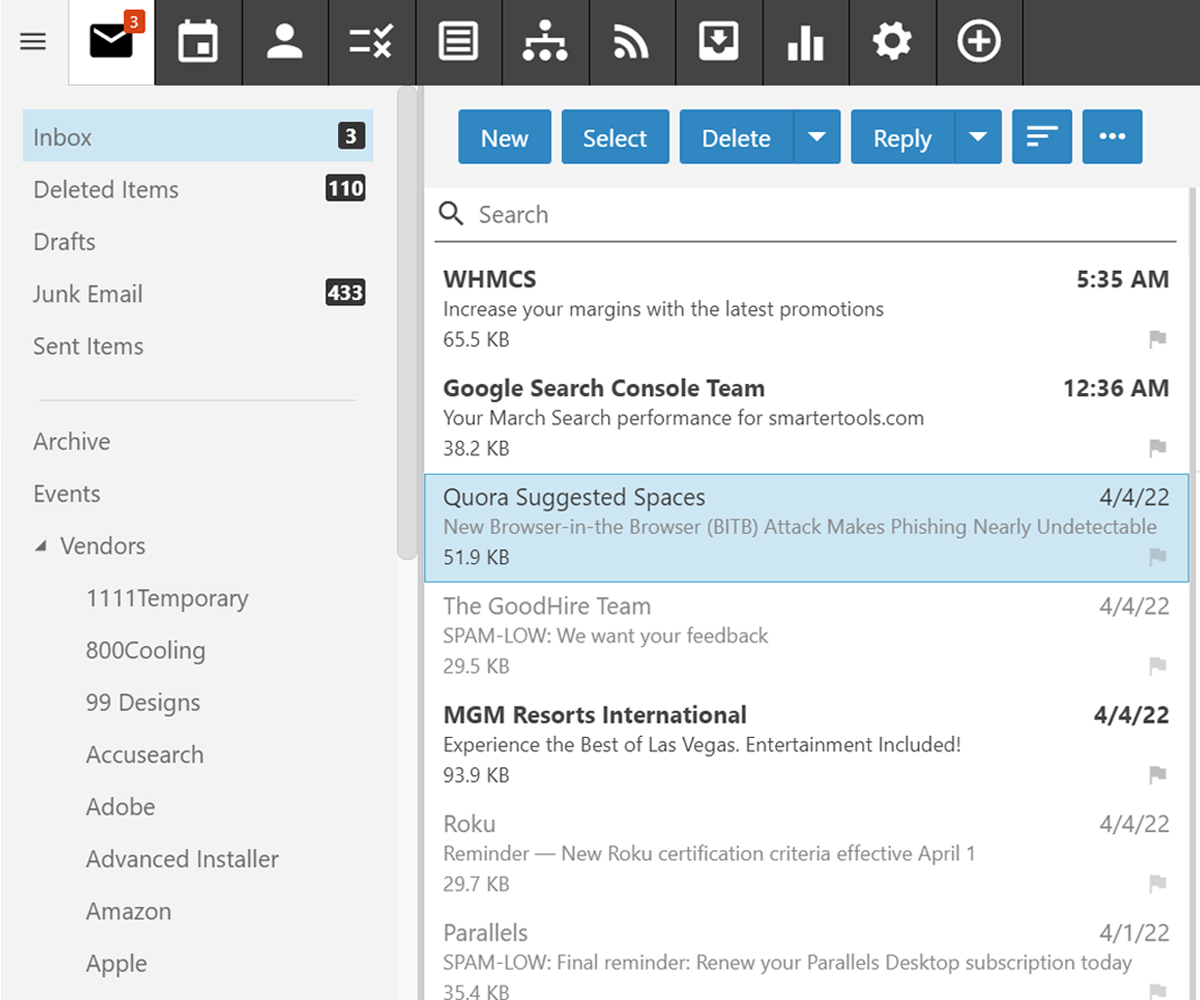Viewport: 1200px width, 1000px height.
Task: Flag the WHMCS email
Action: 1157,340
